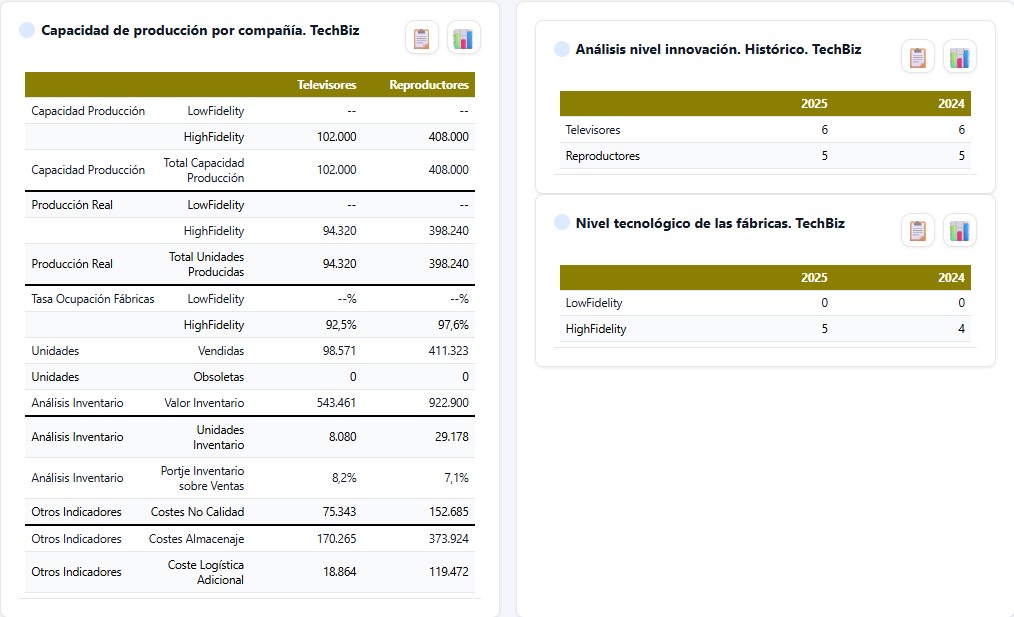Select the Reproductores column header
The width and height of the screenshot is (1014, 617).
coord(429,85)
